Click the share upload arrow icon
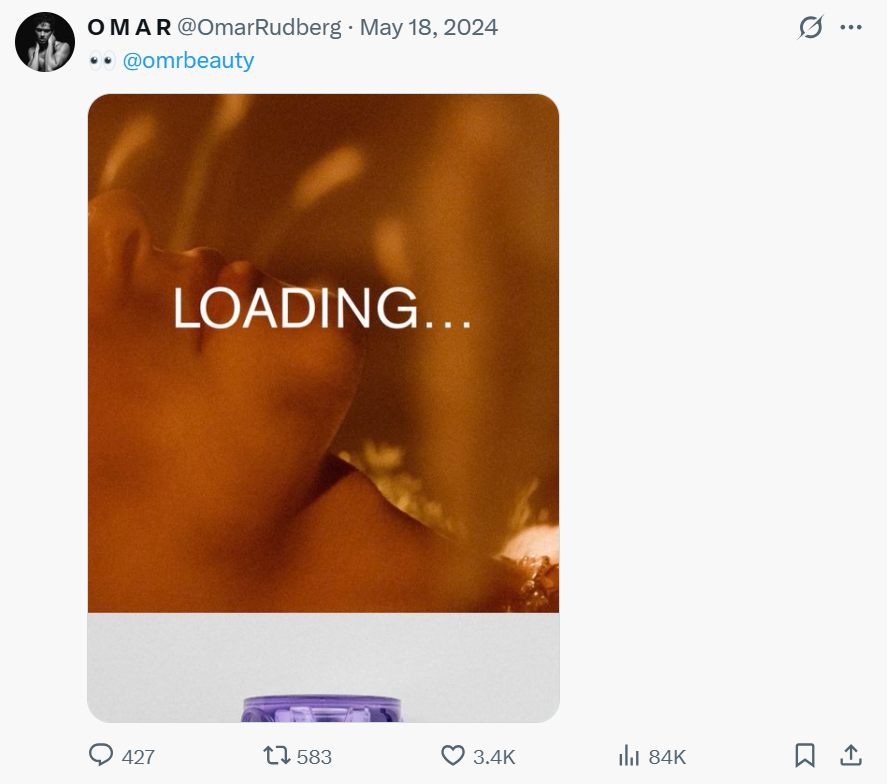Viewport: 887px width, 784px height. tap(851, 755)
